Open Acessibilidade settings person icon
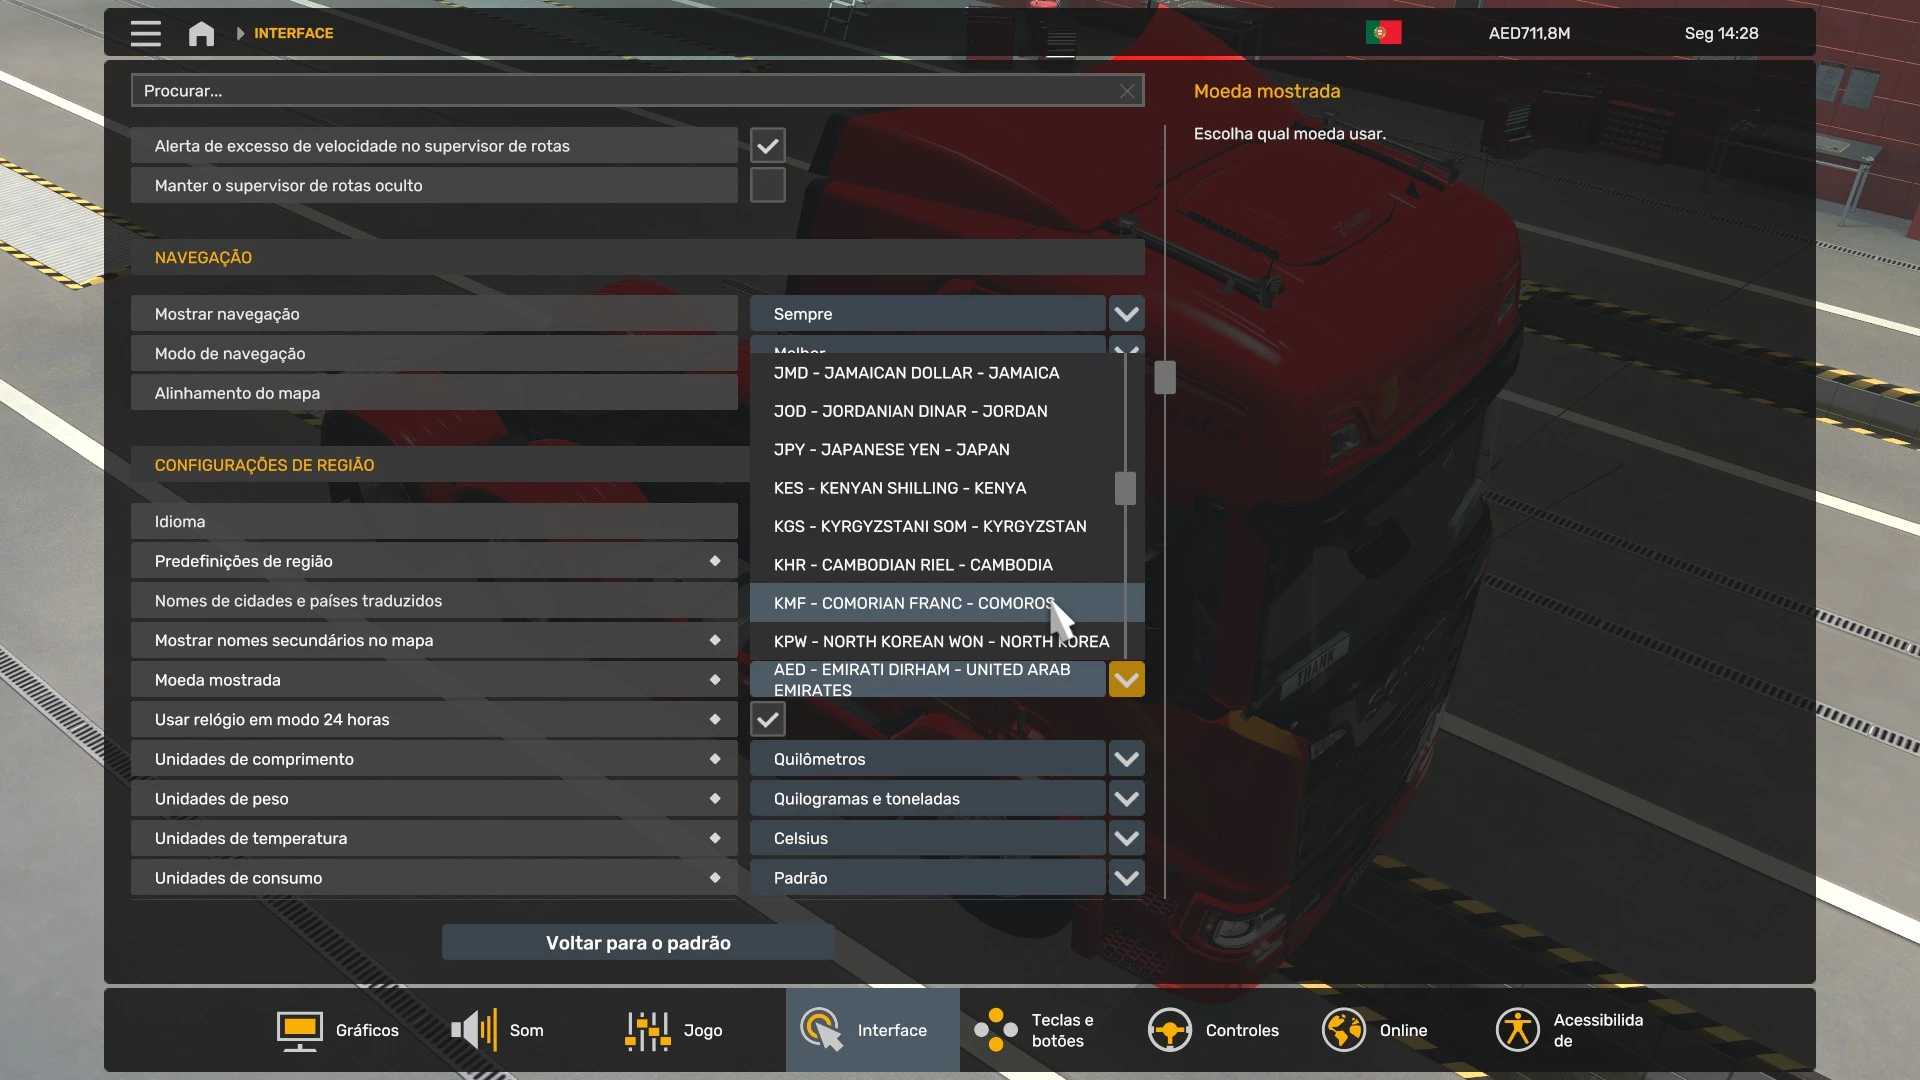This screenshot has width=1920, height=1080. point(1517,1030)
